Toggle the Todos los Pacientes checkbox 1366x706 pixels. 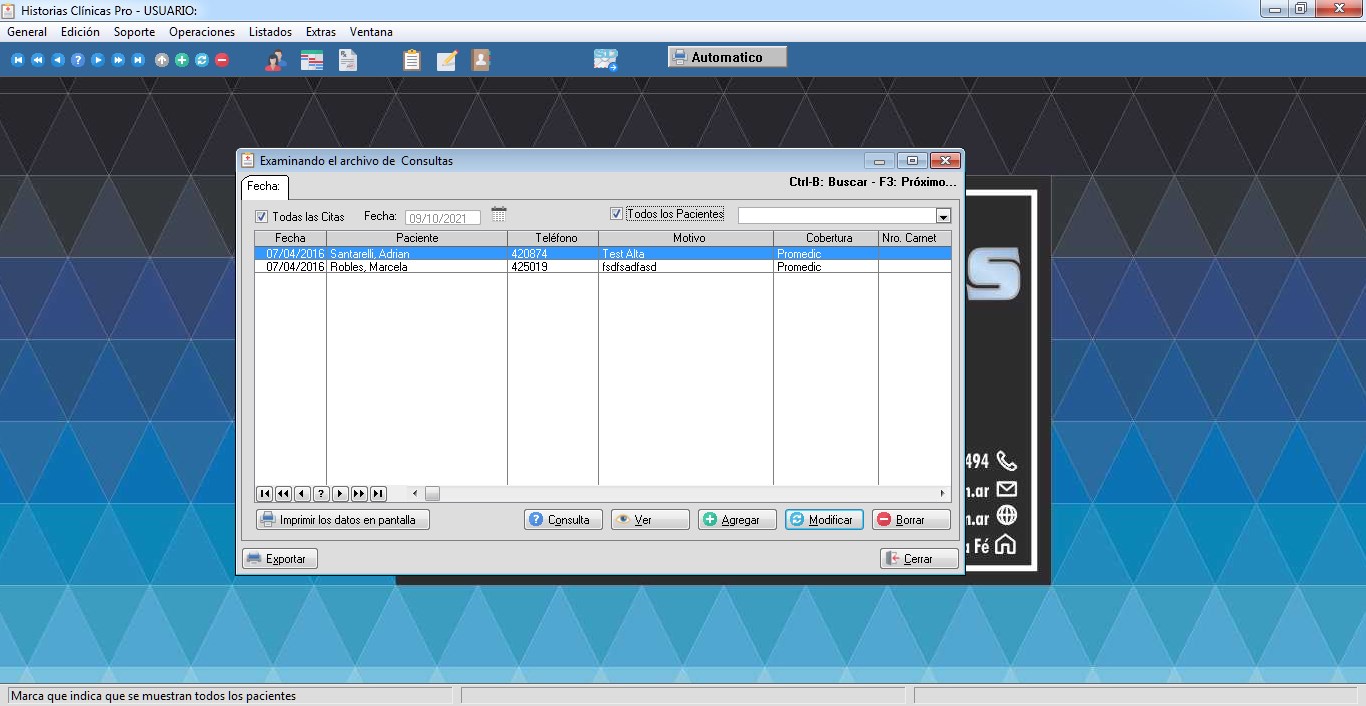[x=617, y=214]
